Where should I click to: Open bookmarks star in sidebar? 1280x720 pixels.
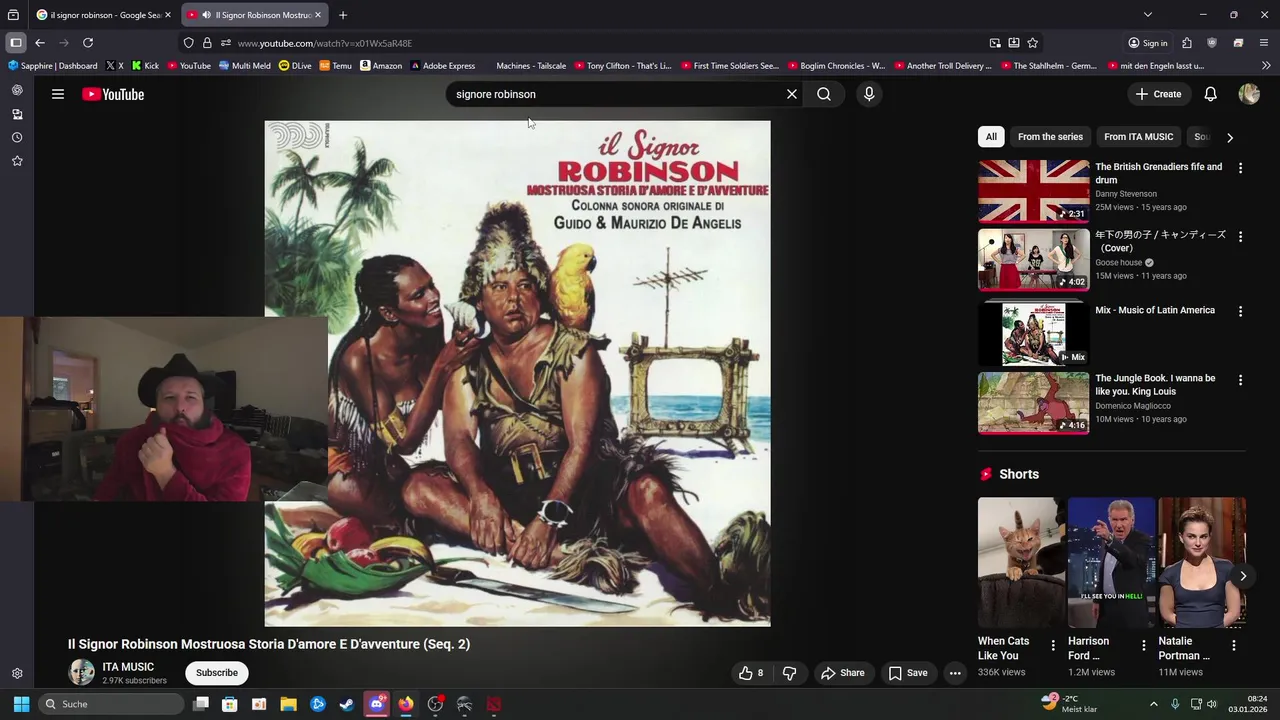[17, 161]
